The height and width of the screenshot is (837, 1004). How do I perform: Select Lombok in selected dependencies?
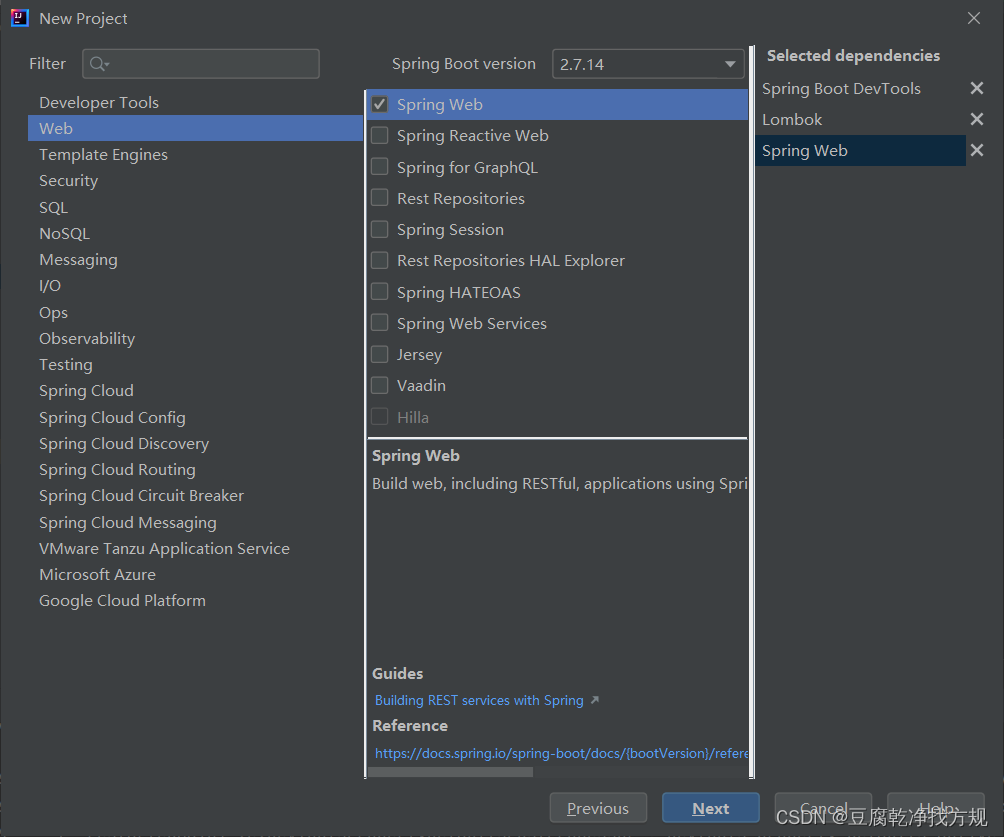tap(861, 119)
